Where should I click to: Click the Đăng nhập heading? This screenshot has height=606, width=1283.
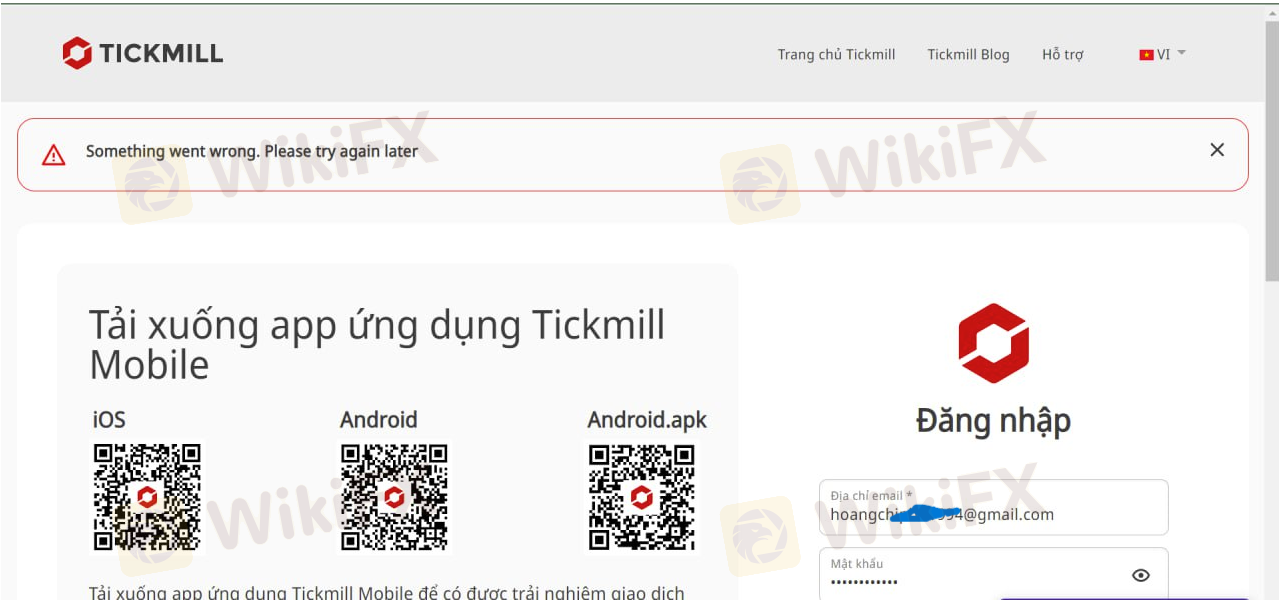(x=993, y=421)
